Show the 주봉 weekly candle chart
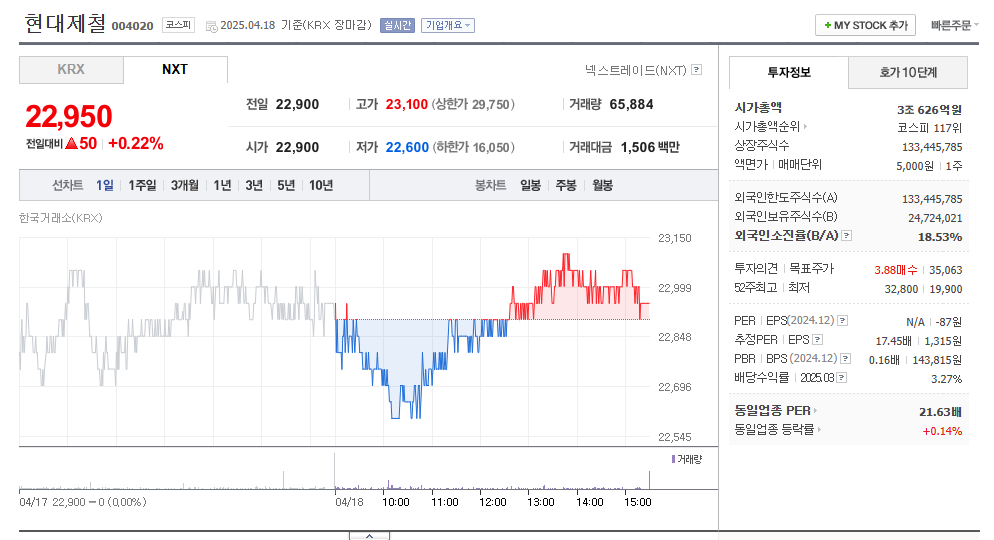 pyautogui.click(x=566, y=185)
